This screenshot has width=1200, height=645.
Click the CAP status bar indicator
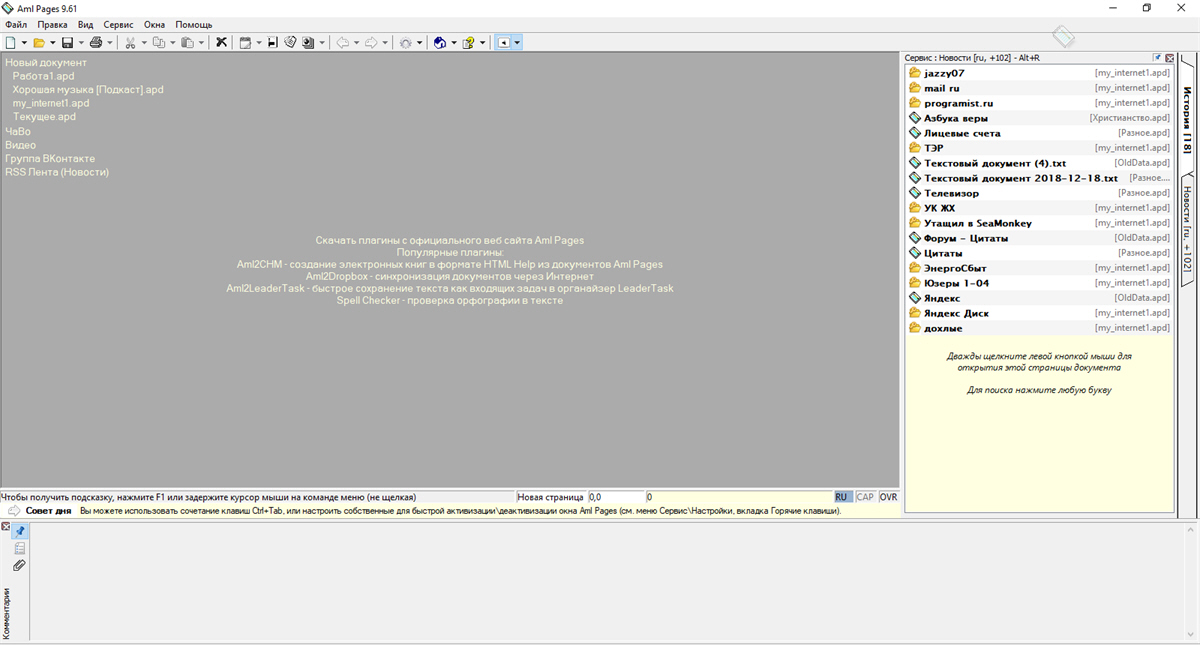pyautogui.click(x=864, y=497)
